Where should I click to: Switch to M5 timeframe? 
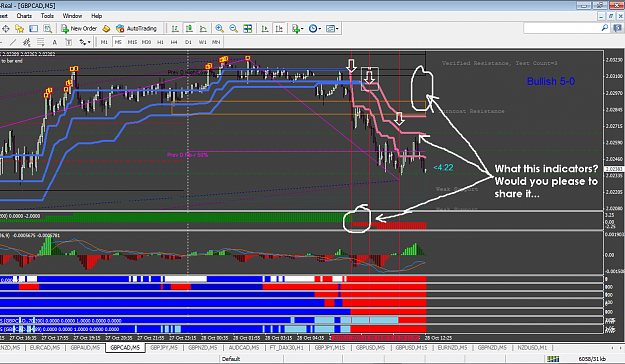(118, 42)
